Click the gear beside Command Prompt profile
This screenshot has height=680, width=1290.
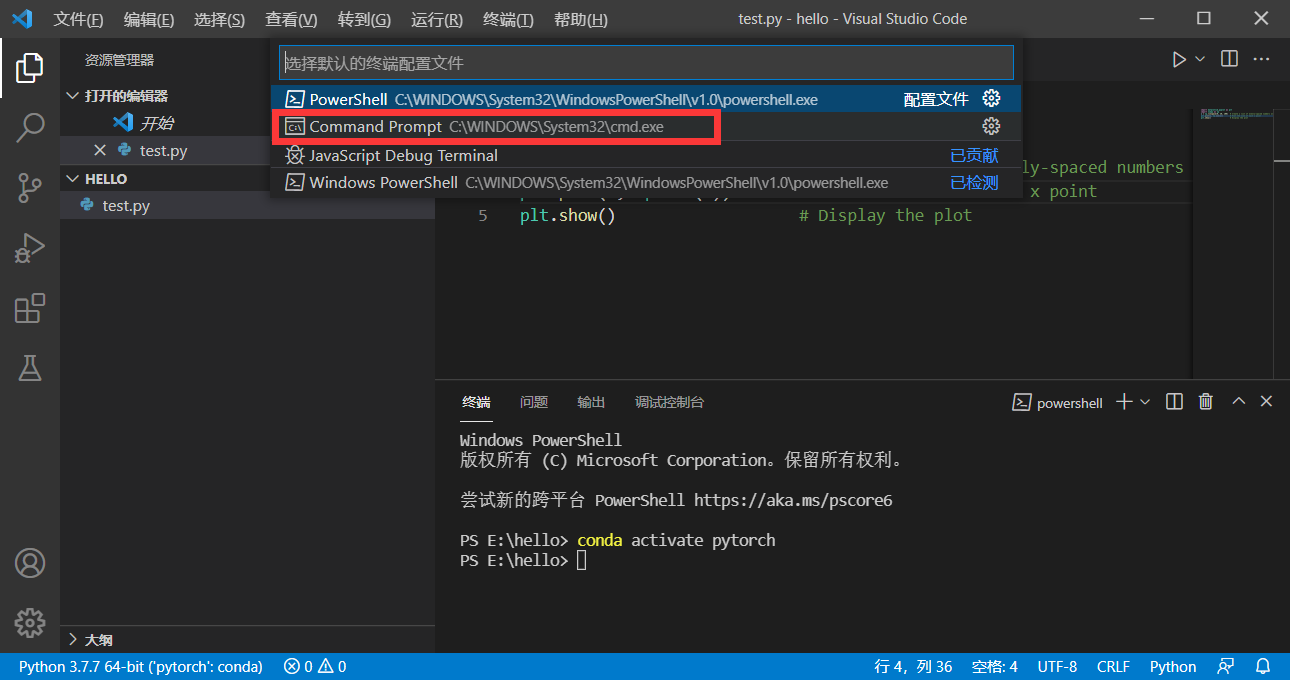click(991, 126)
